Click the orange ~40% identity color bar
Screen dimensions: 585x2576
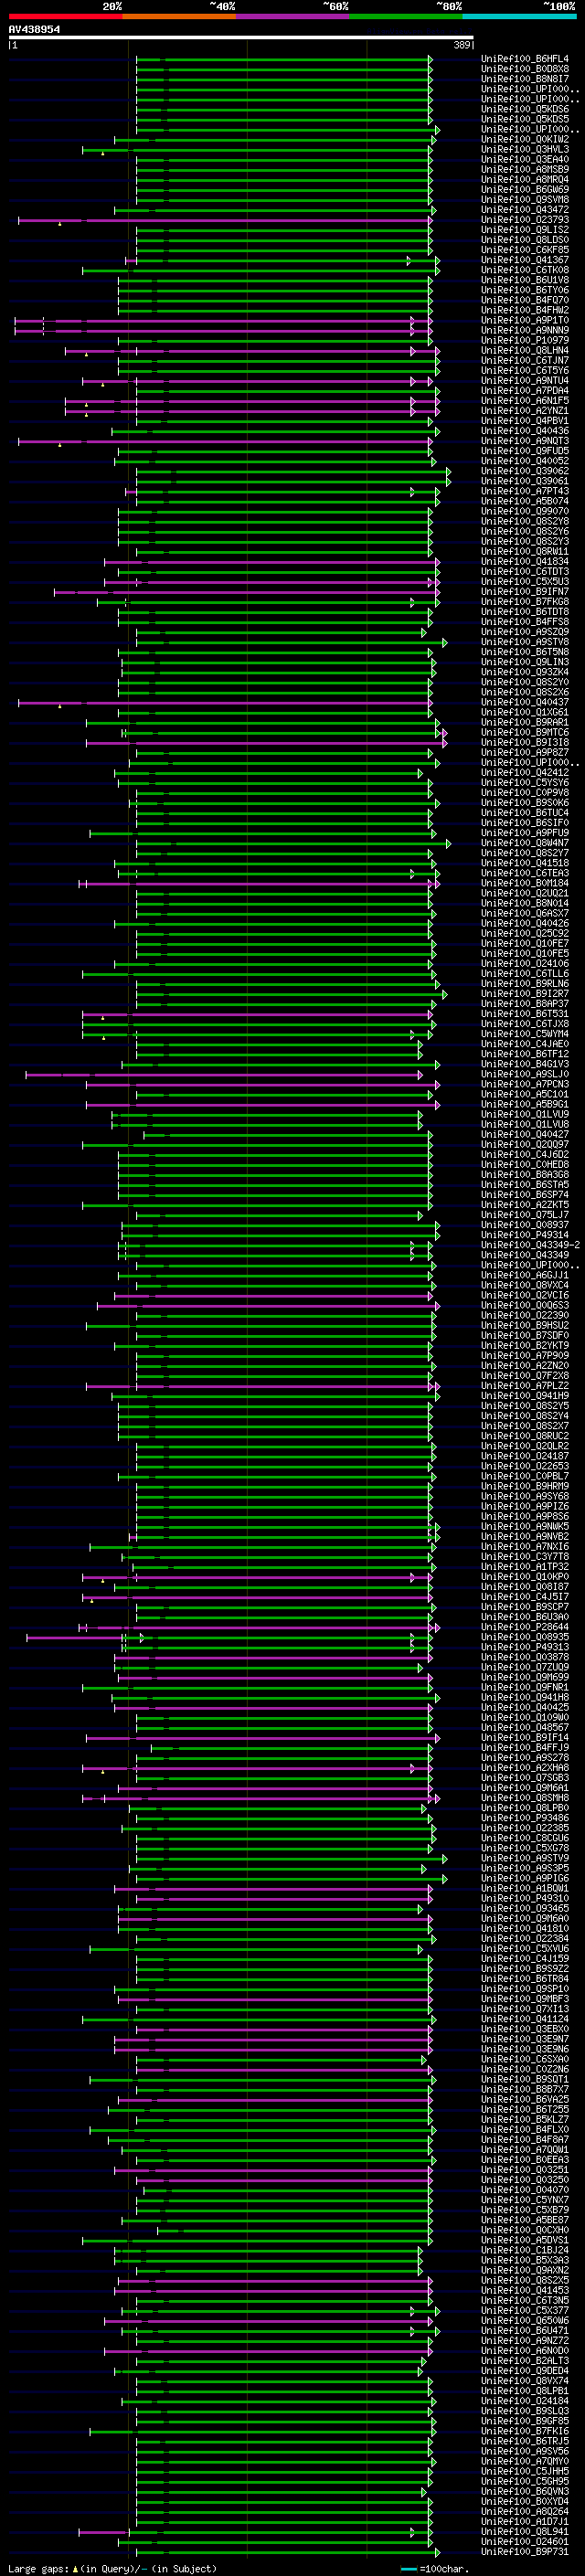tap(179, 17)
